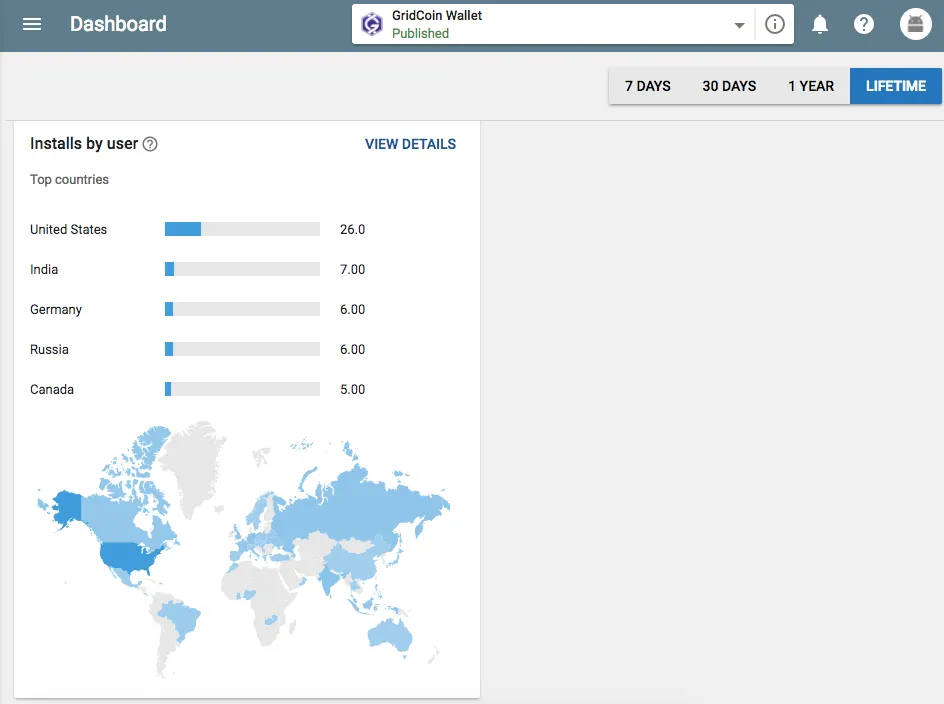Click Australia on the world map
The image size is (944, 704).
pyautogui.click(x=390, y=634)
